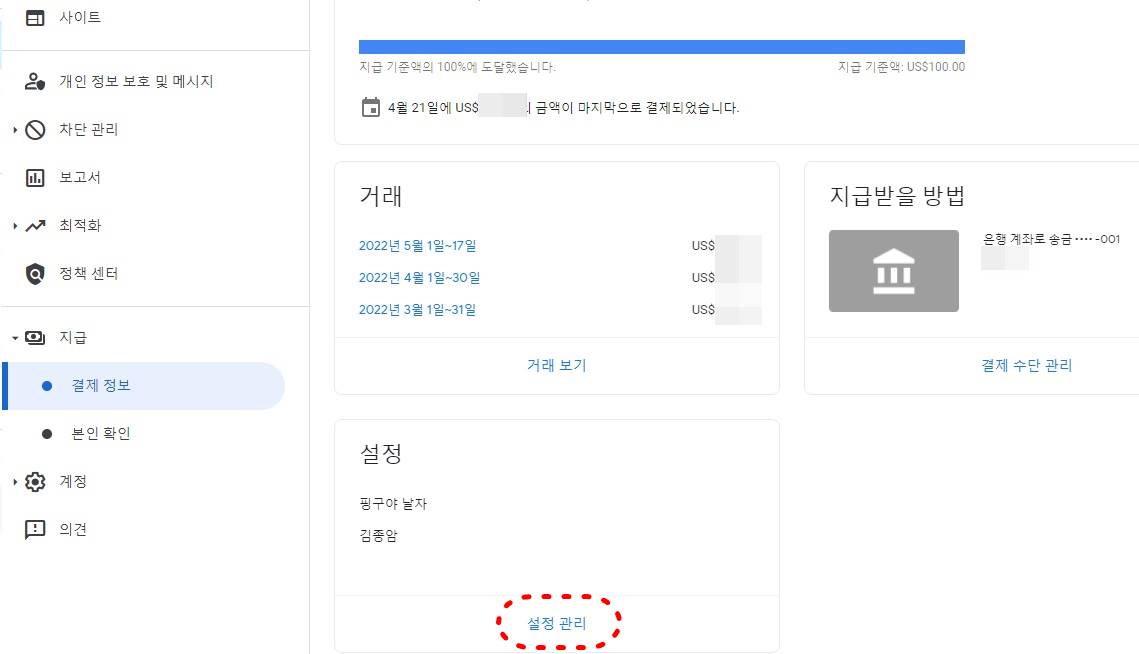
Task: Click the 김종암 name text
Action: coord(378,536)
